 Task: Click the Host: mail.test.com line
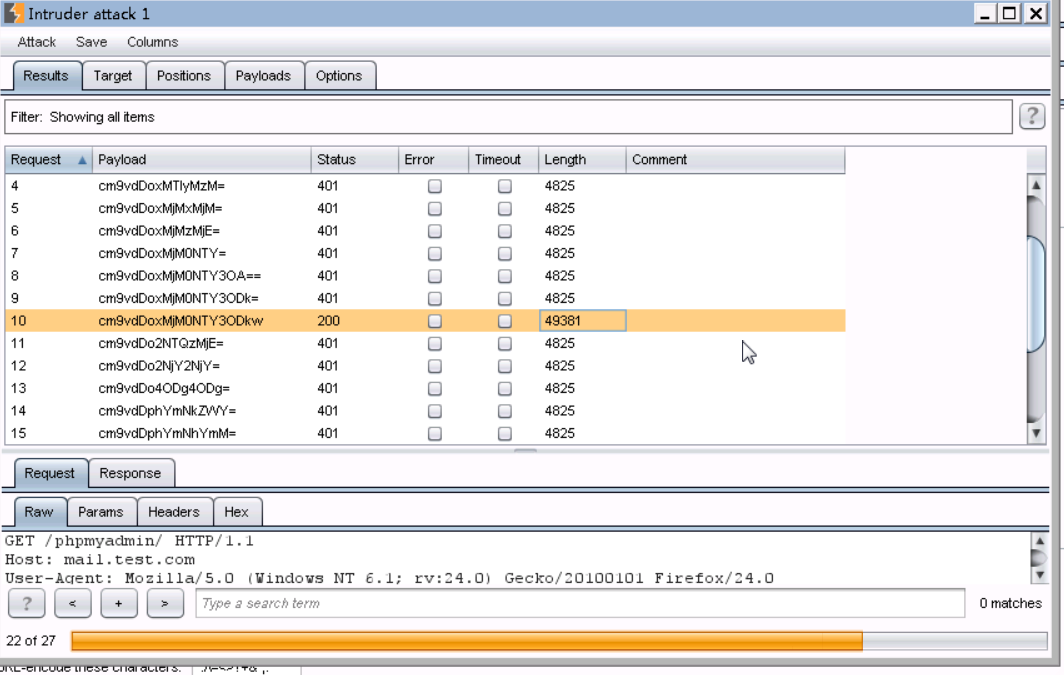[100, 560]
